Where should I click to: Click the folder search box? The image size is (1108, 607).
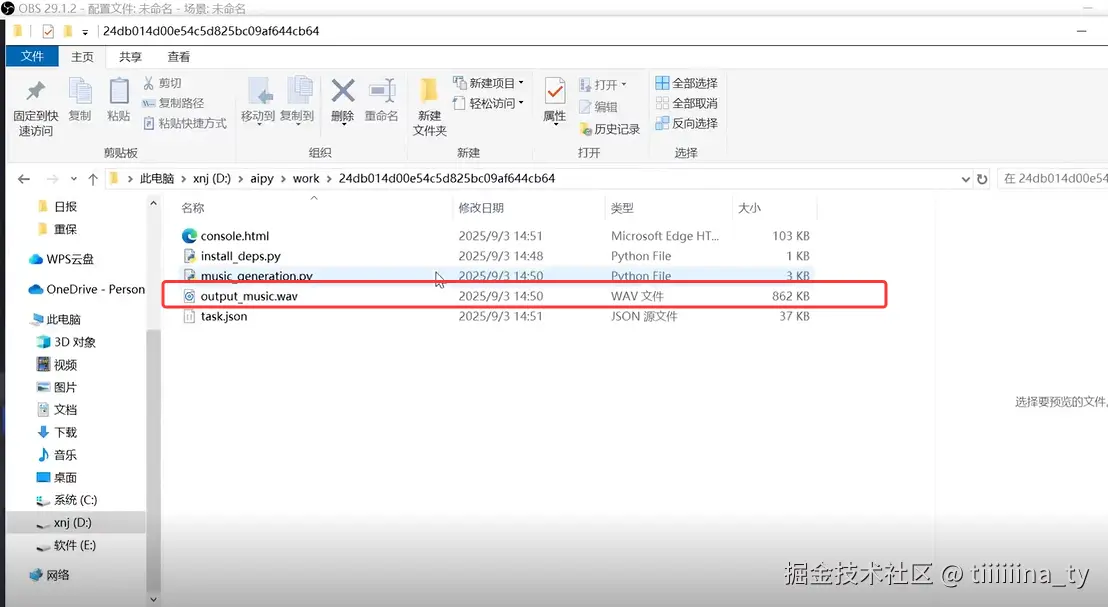(1052, 179)
